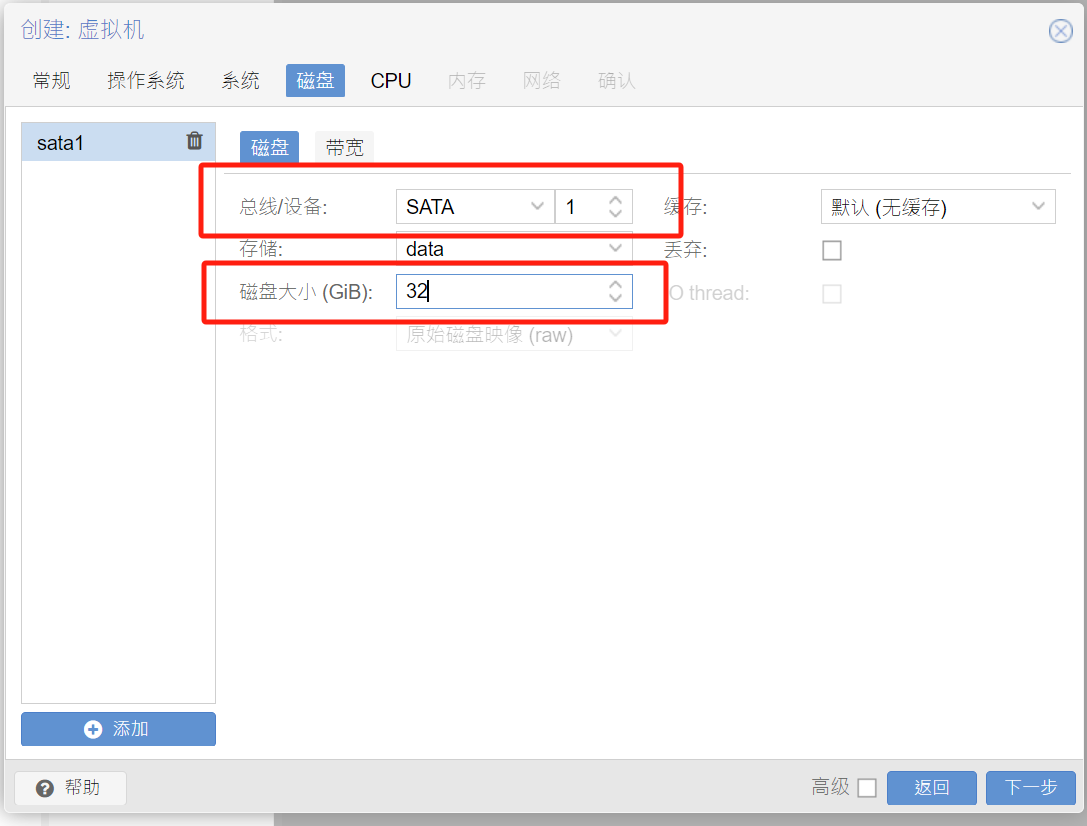Click the plus icon on Add button

[x=93, y=729]
